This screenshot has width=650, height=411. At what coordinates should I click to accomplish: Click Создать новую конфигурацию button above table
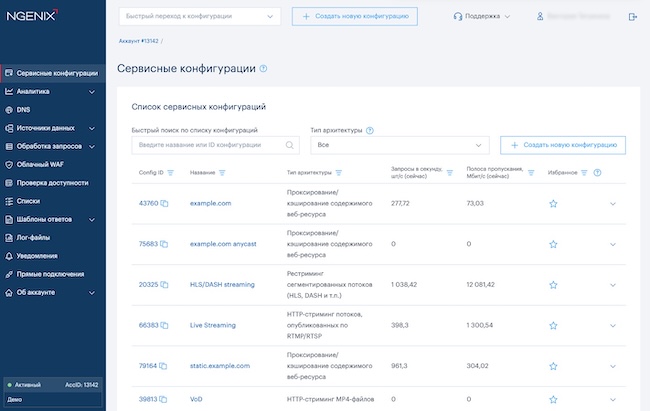click(563, 145)
